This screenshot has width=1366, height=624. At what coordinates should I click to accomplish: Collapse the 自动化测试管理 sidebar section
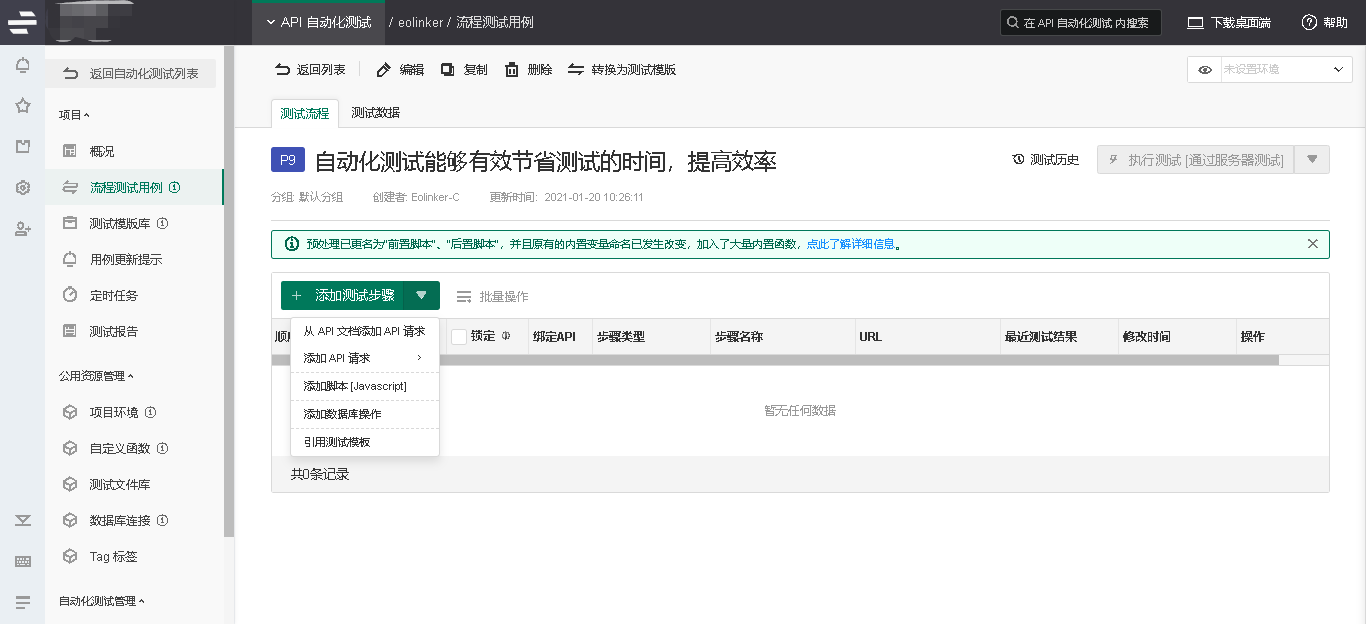click(102, 601)
